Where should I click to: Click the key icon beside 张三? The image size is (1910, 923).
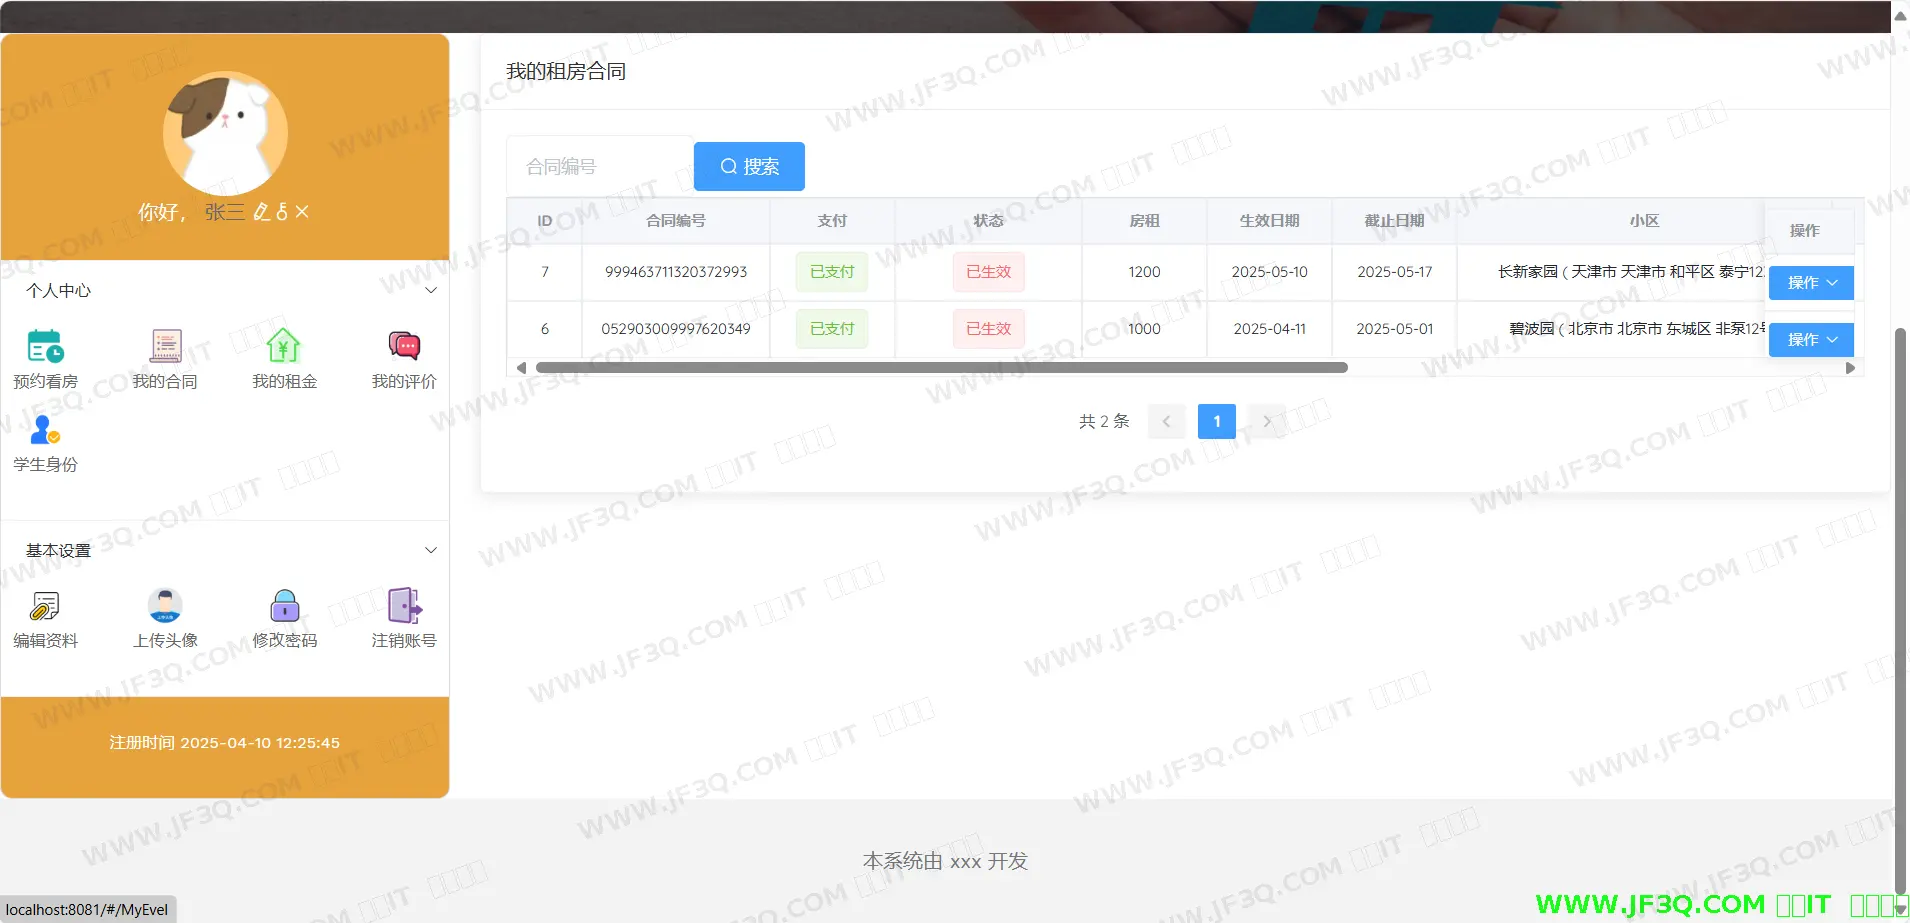(x=282, y=212)
